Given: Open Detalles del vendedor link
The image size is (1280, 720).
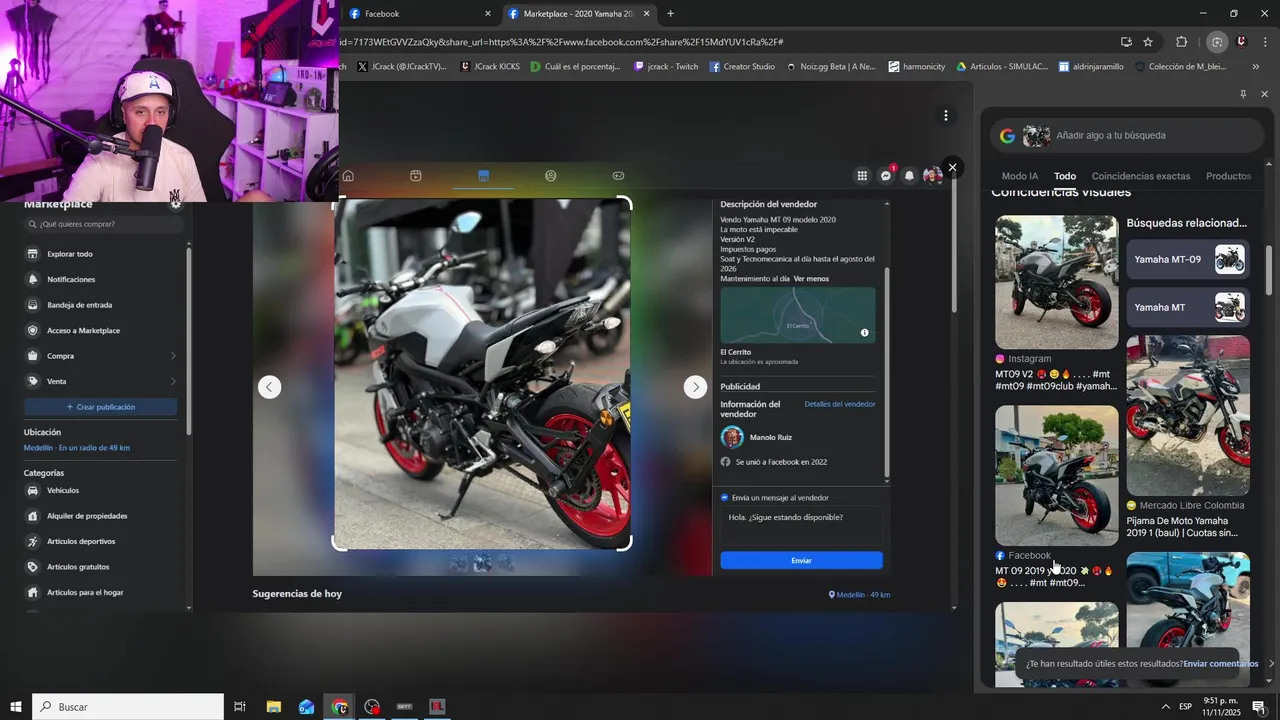Looking at the screenshot, I should click(x=840, y=404).
